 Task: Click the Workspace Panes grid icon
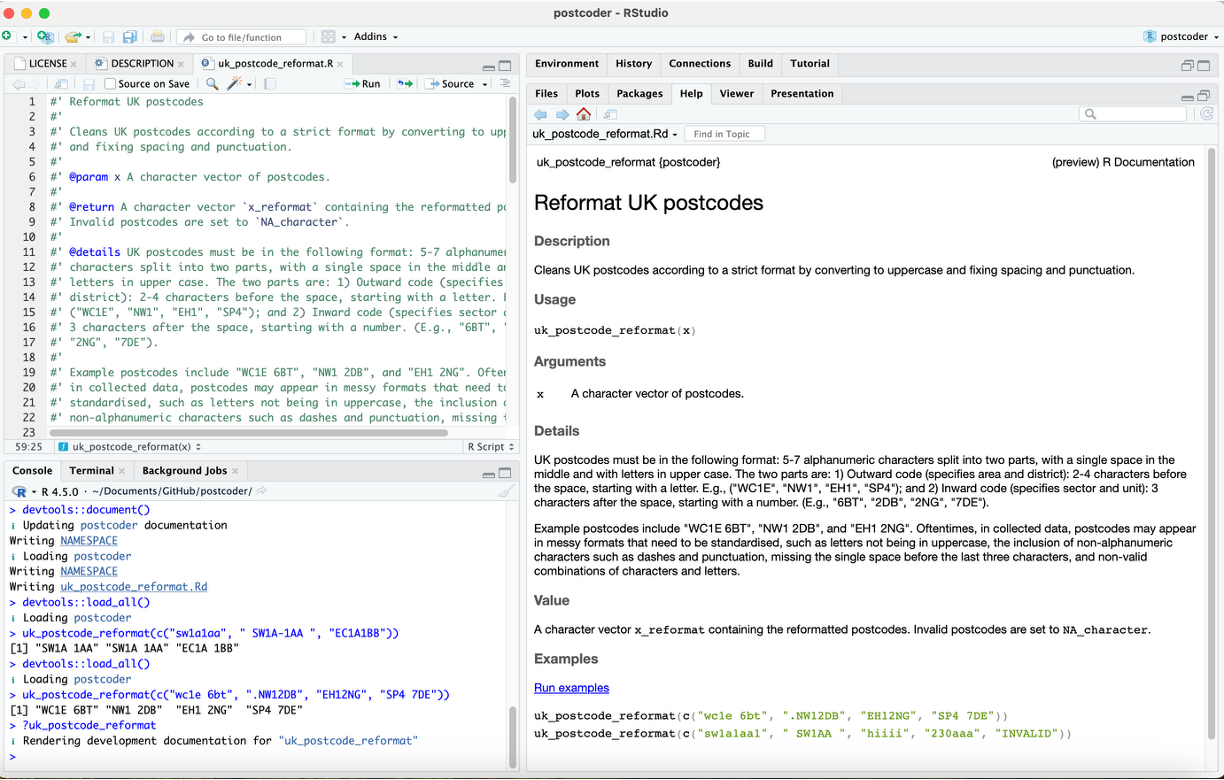coord(329,37)
